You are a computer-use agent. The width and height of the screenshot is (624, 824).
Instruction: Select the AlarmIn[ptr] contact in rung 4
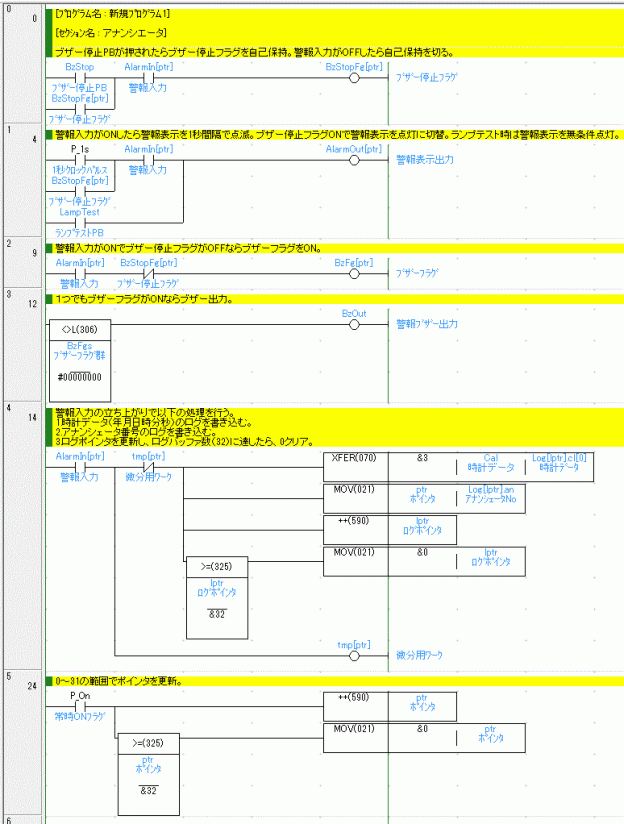[80, 467]
